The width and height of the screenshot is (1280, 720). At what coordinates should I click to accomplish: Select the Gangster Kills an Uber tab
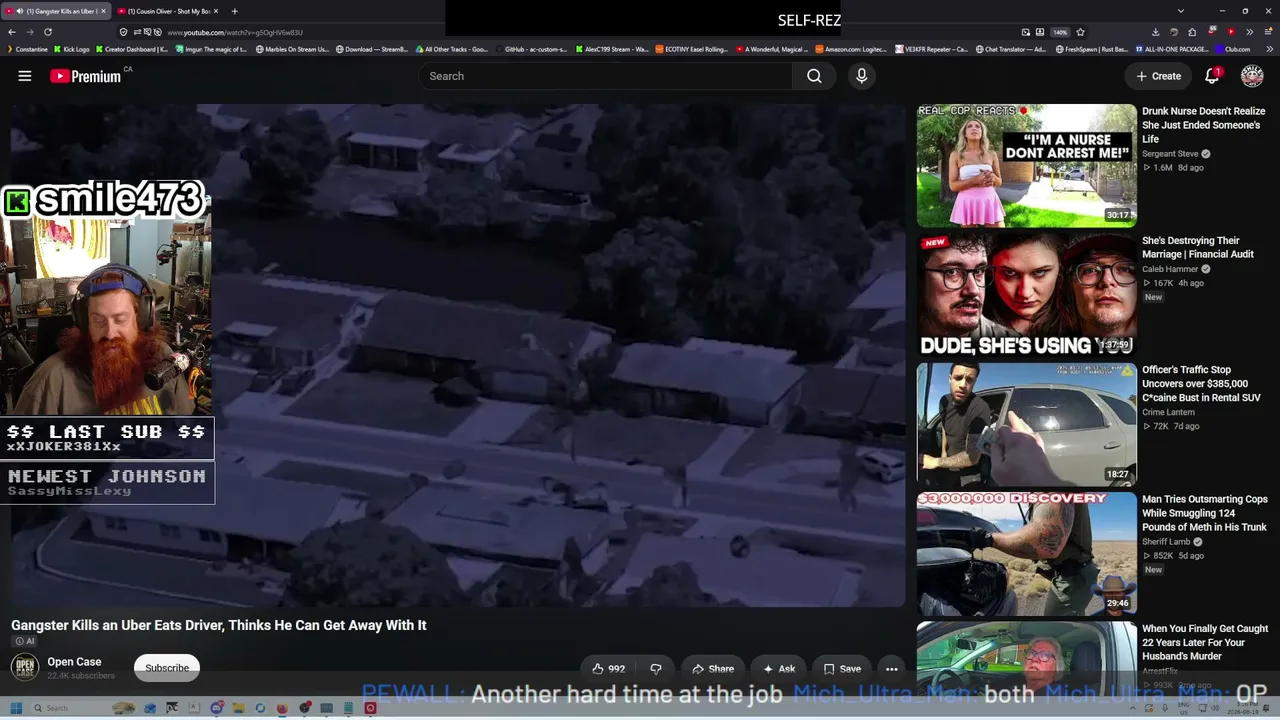click(55, 11)
